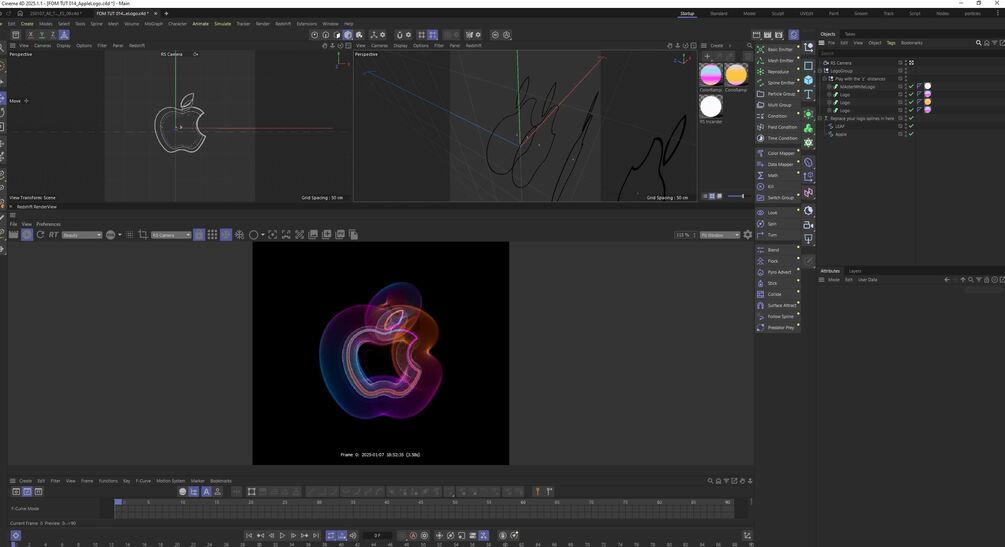Open timeline F-Curve menu
Image resolution: width=1005 pixels, height=547 pixels.
143,481
